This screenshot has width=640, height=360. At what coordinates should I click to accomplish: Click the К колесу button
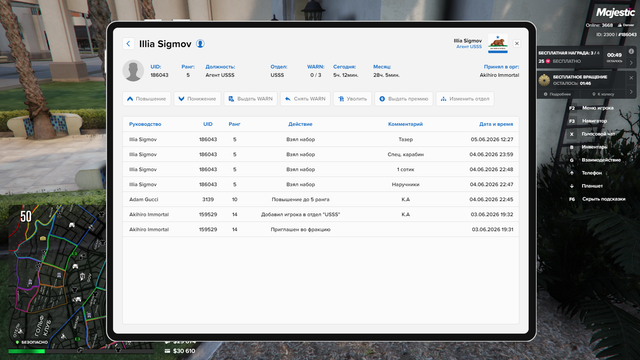[603, 94]
